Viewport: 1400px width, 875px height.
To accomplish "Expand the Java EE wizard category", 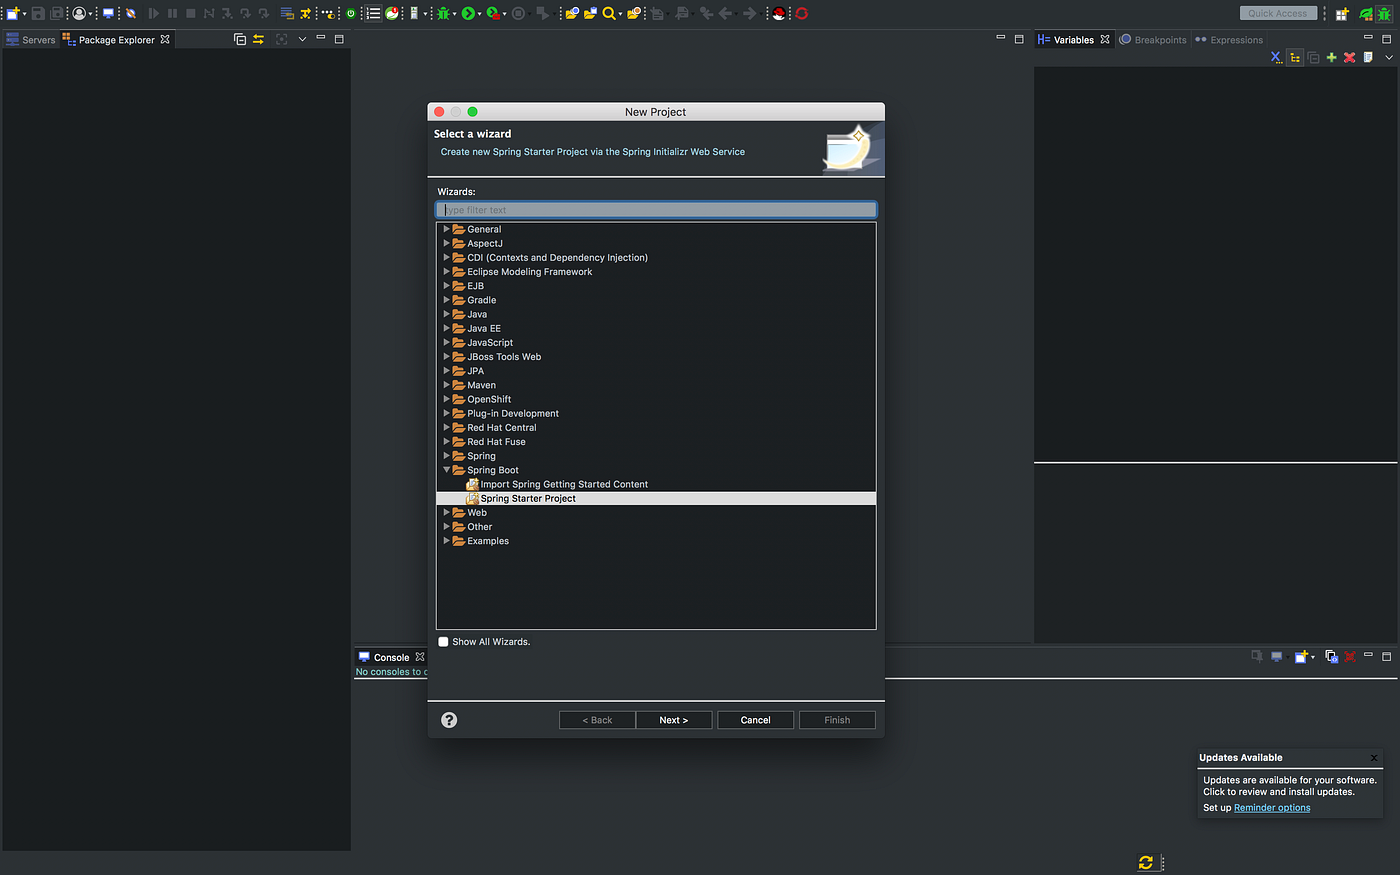I will [x=447, y=328].
